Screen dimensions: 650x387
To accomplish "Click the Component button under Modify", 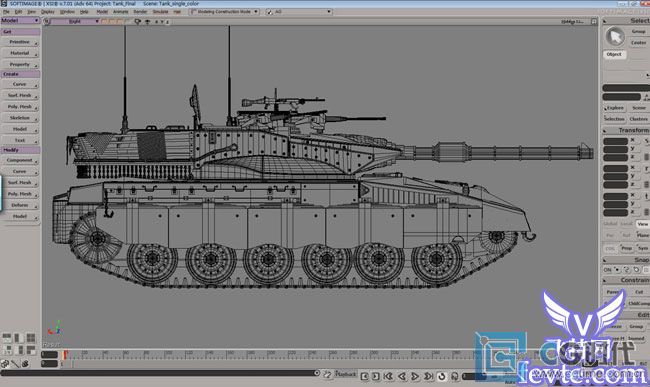I will click(x=20, y=160).
